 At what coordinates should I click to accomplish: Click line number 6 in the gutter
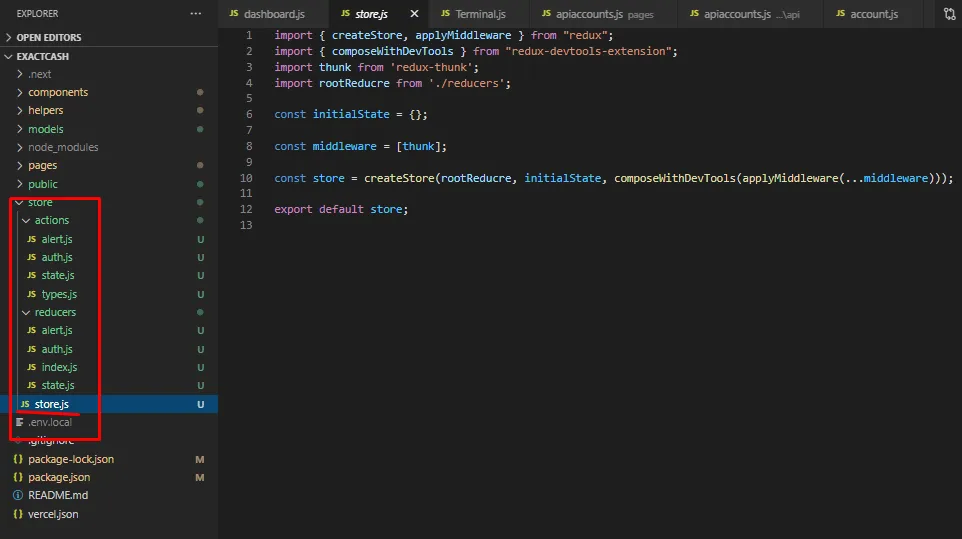(249, 114)
